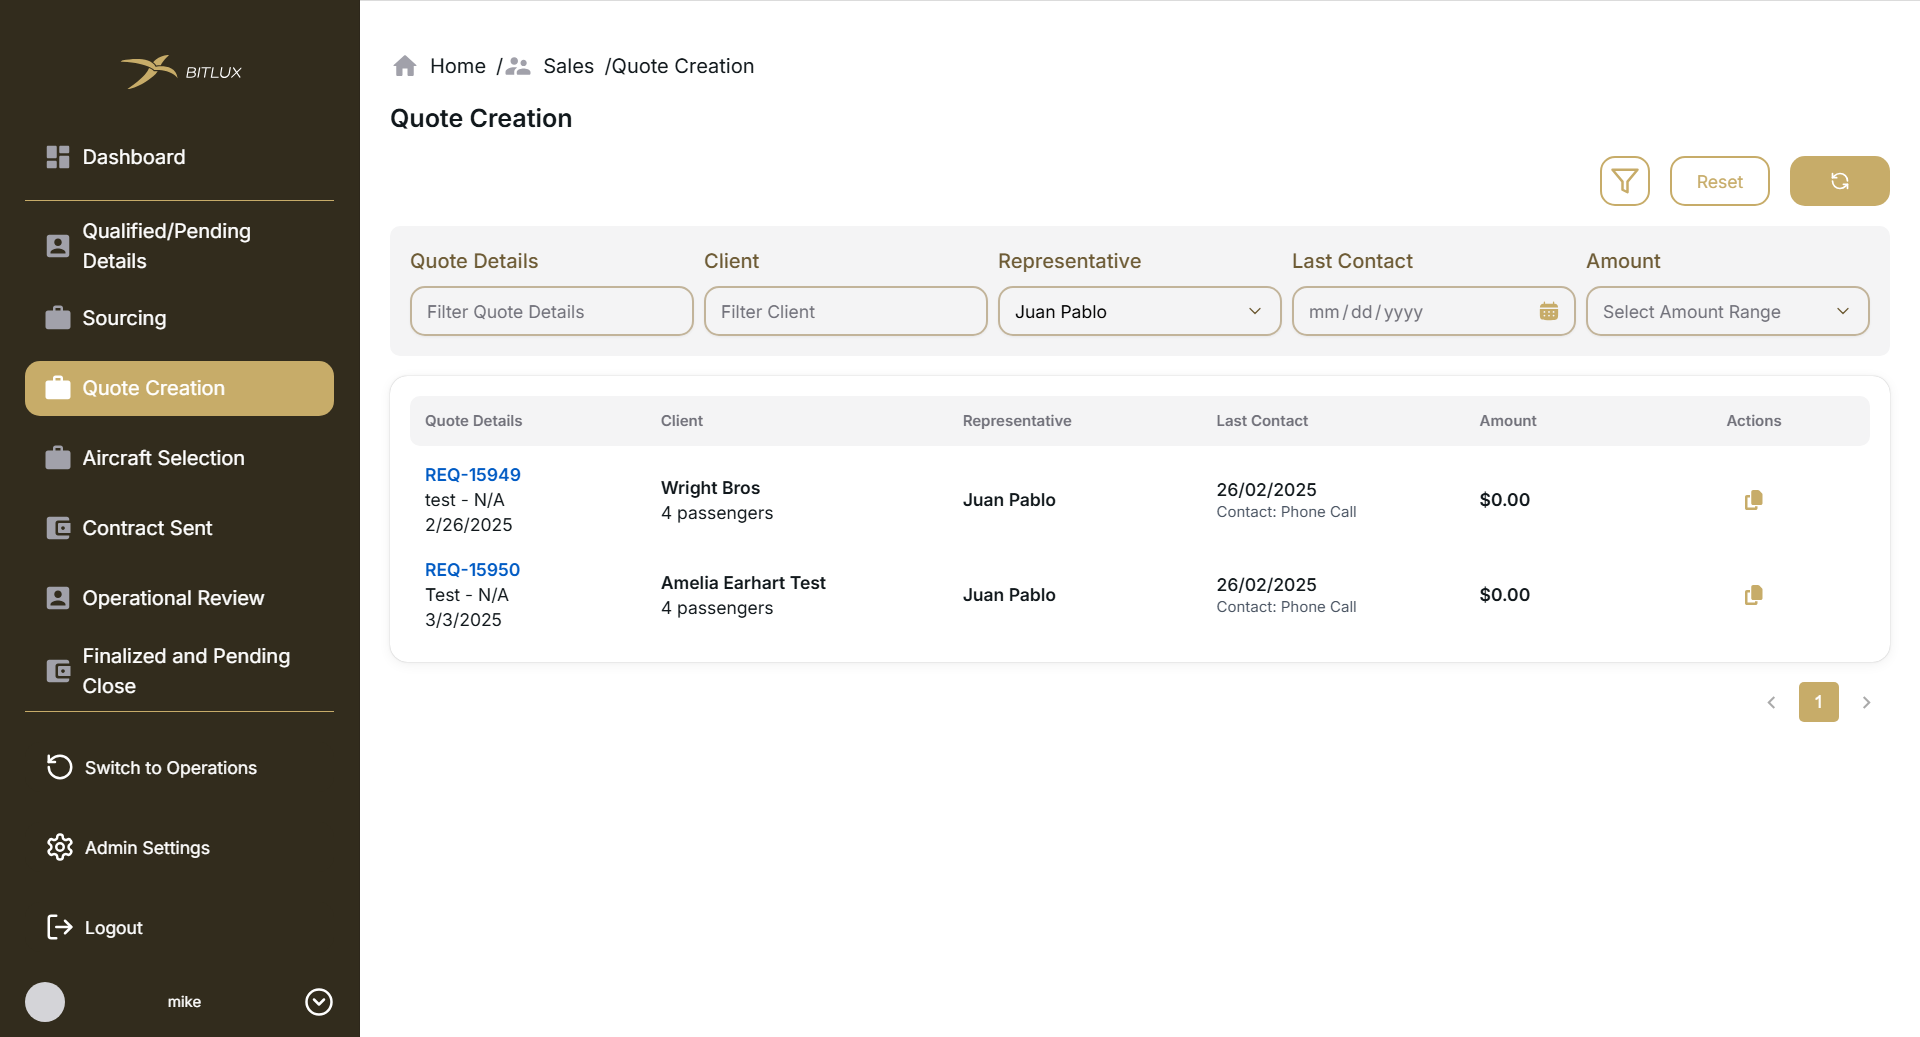Screen dimensions: 1920x1037
Task: Click the Logout icon
Action: (x=59, y=927)
